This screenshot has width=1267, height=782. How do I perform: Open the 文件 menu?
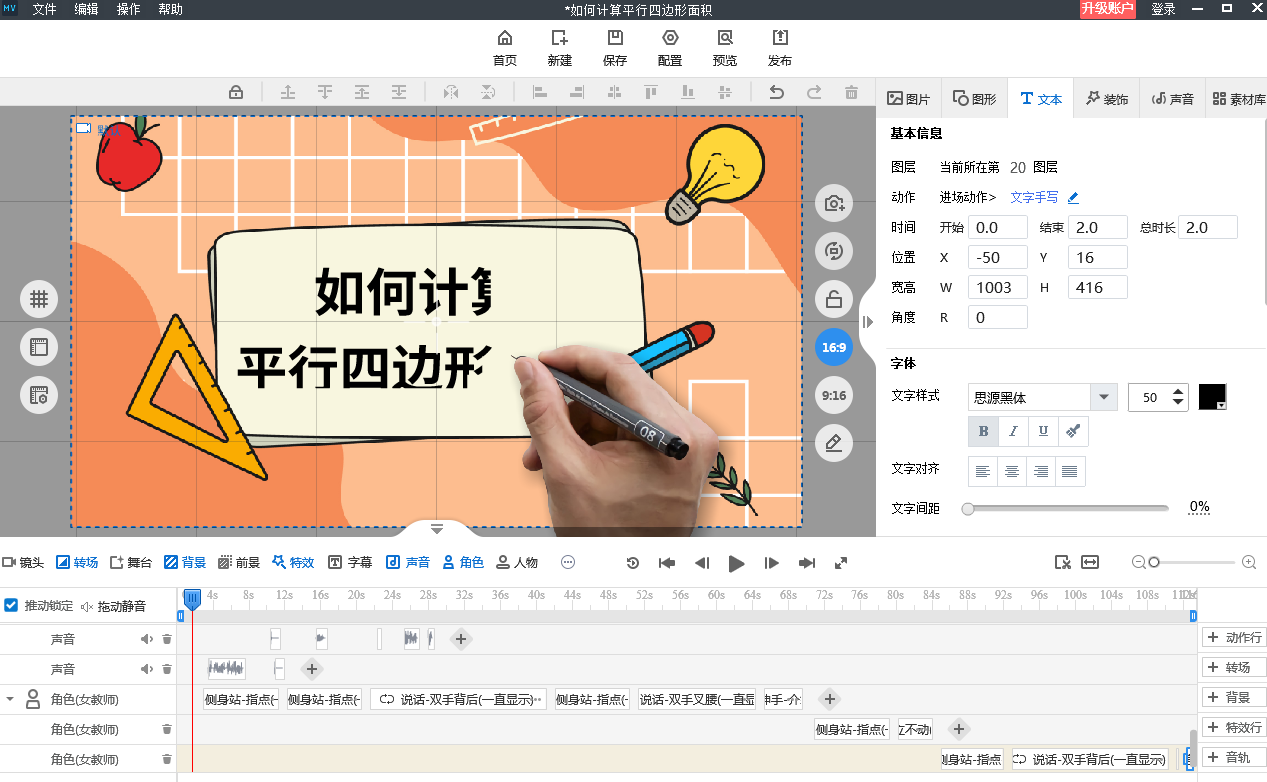pos(45,9)
